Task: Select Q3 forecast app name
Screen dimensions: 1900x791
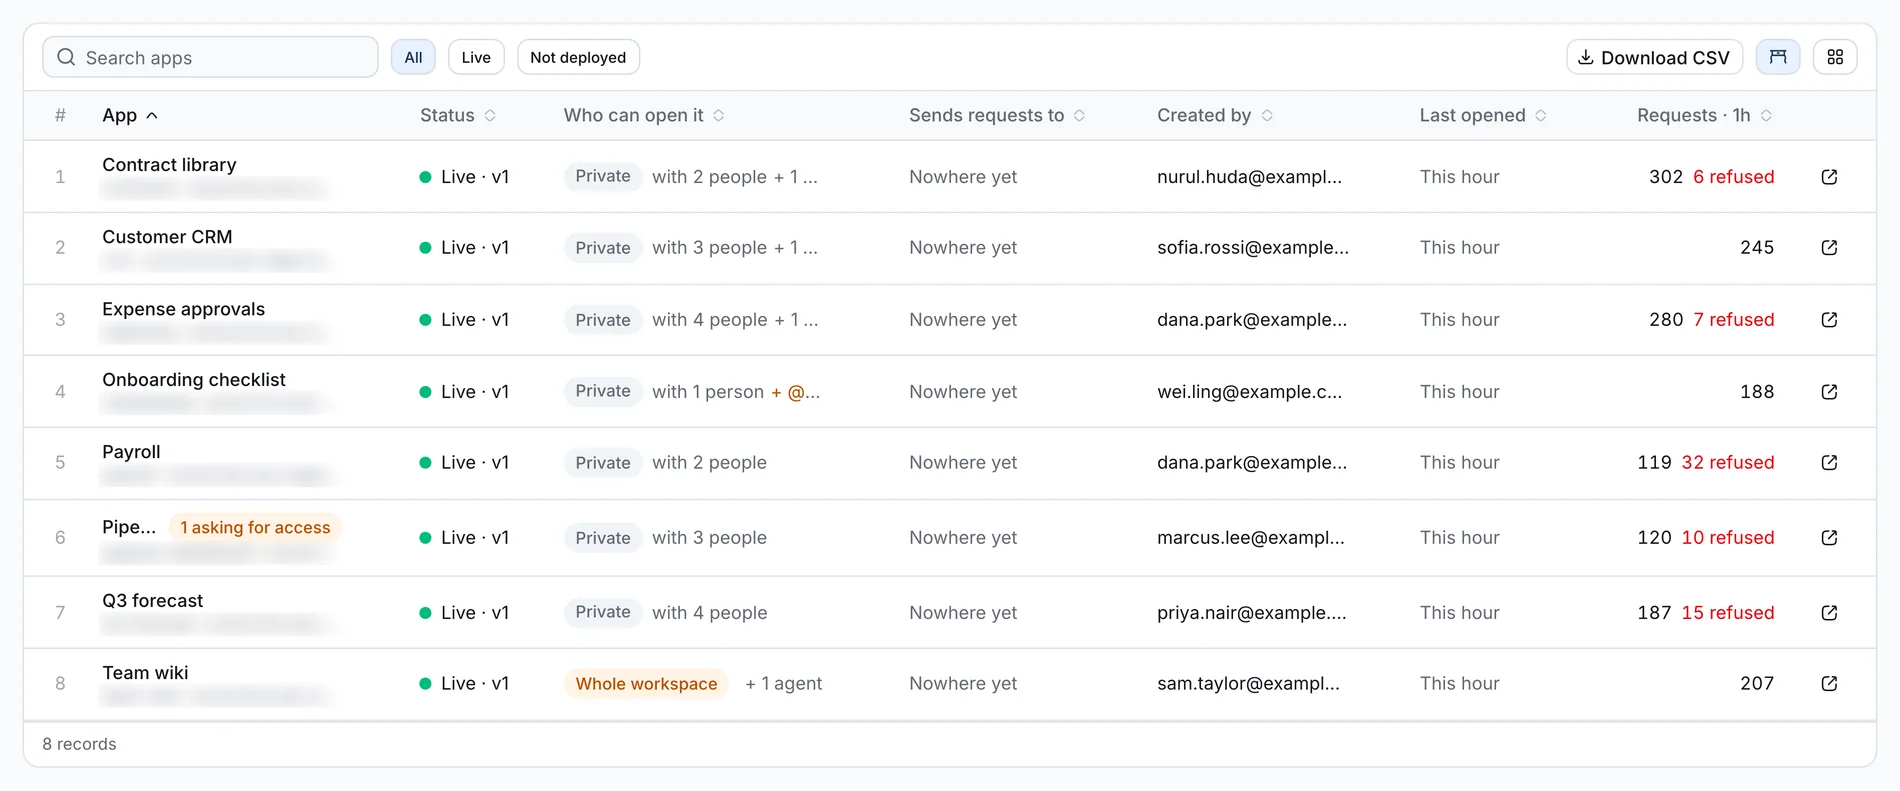Action: (x=152, y=601)
